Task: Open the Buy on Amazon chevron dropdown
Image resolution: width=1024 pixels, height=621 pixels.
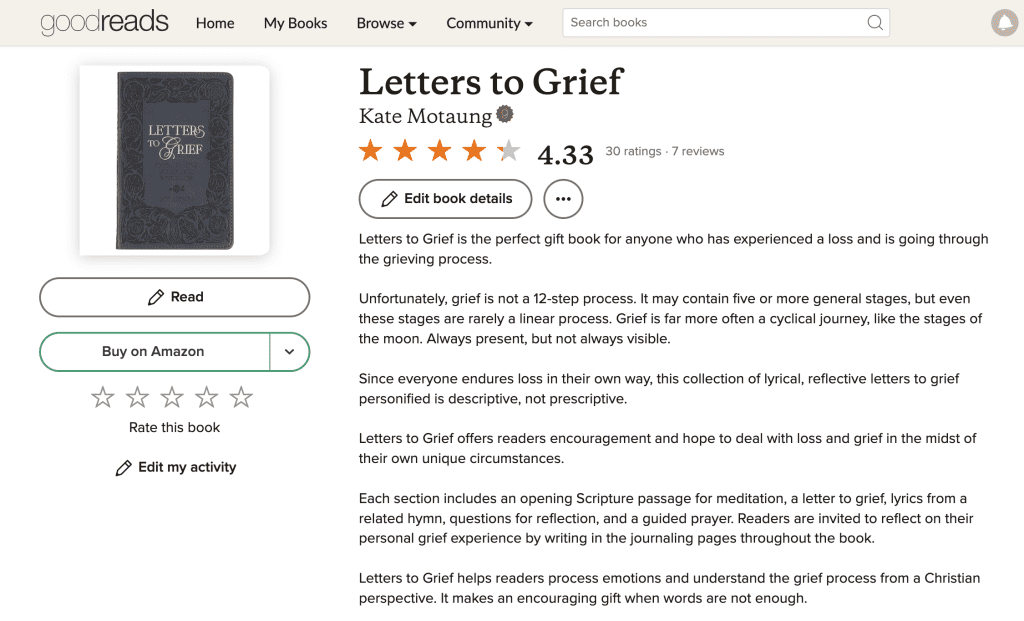Action: [x=290, y=352]
